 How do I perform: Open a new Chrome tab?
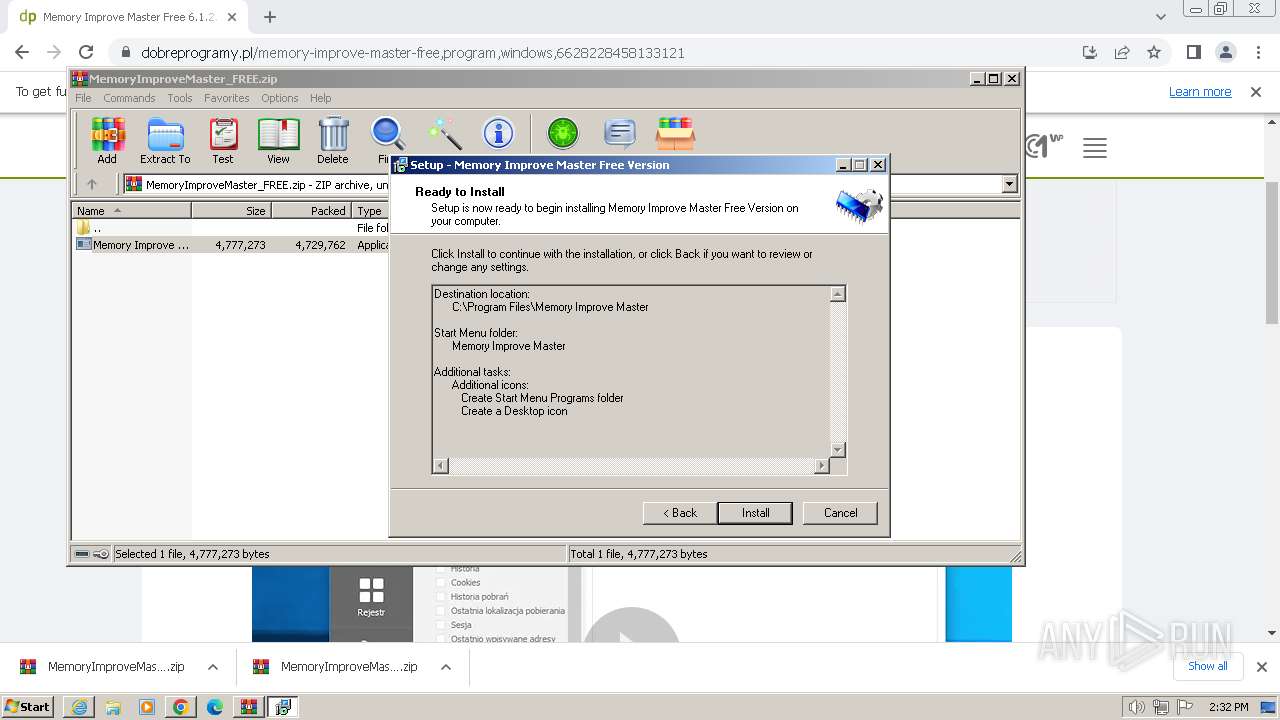(x=270, y=17)
